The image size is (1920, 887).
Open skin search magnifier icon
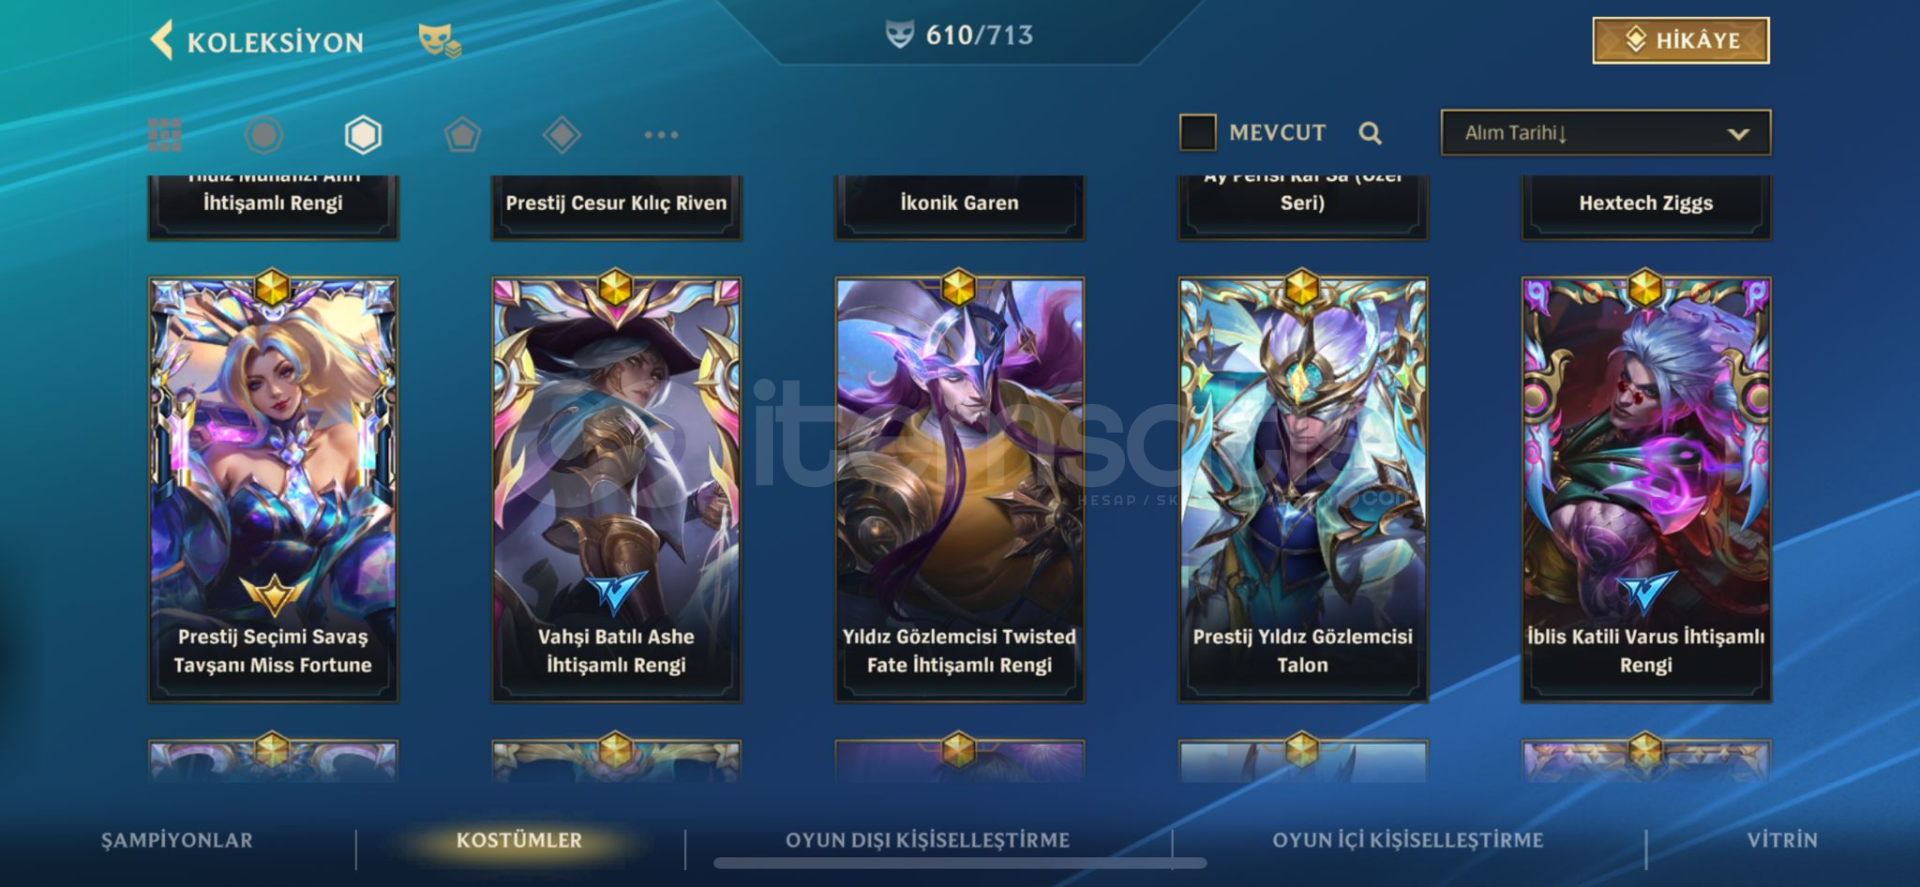tap(1370, 133)
